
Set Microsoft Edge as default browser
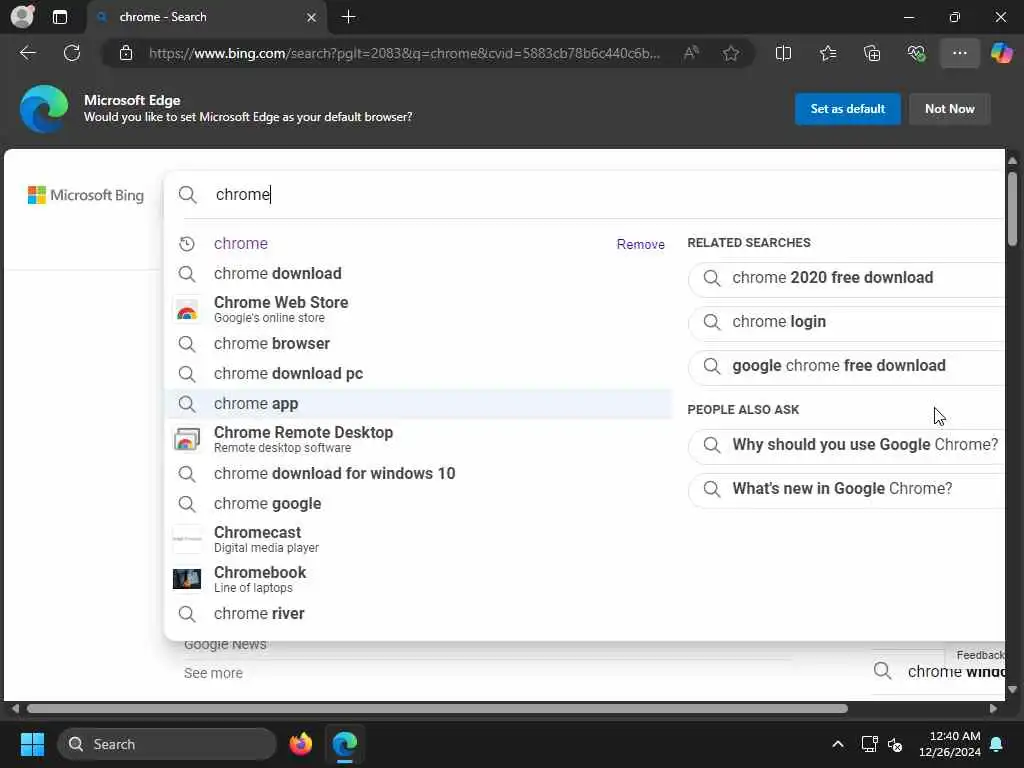coord(847,109)
